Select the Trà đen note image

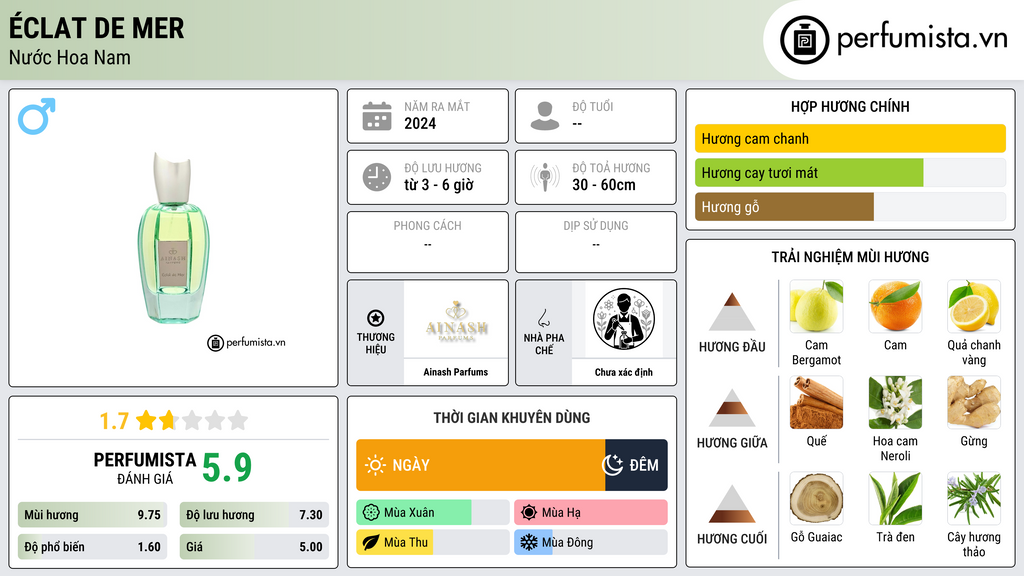895,499
